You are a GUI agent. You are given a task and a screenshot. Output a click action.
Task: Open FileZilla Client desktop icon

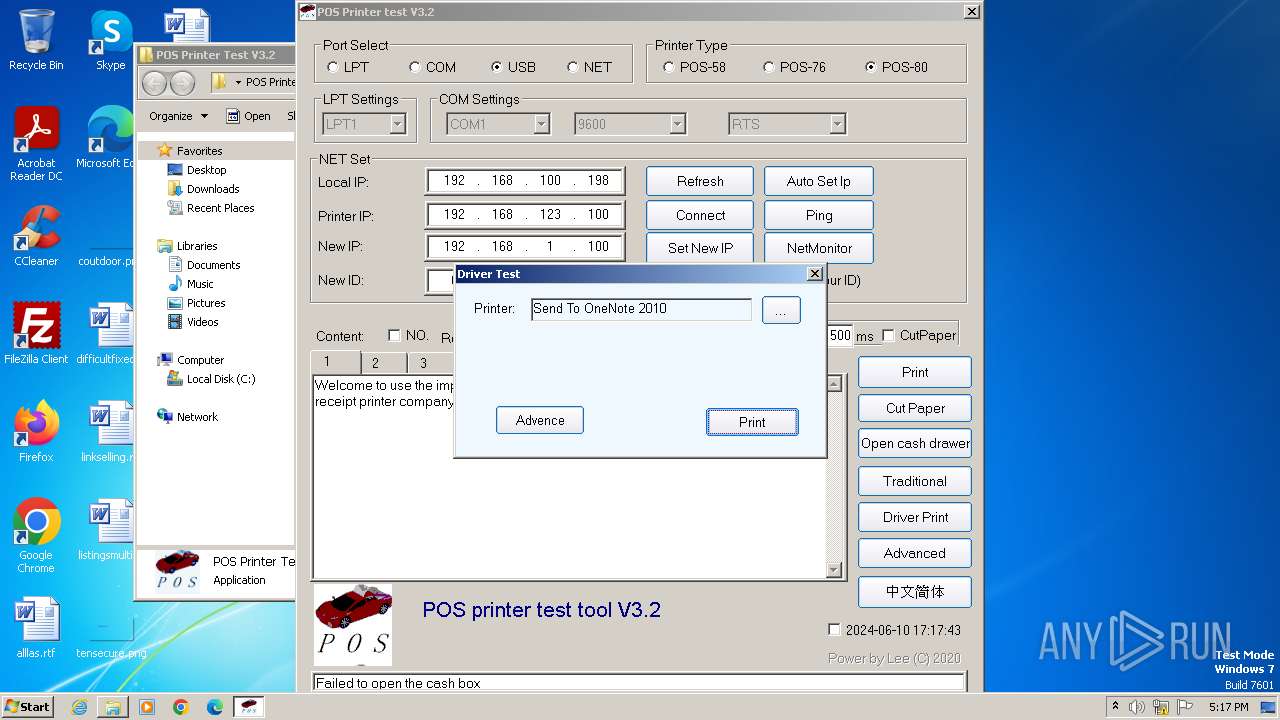pyautogui.click(x=36, y=334)
